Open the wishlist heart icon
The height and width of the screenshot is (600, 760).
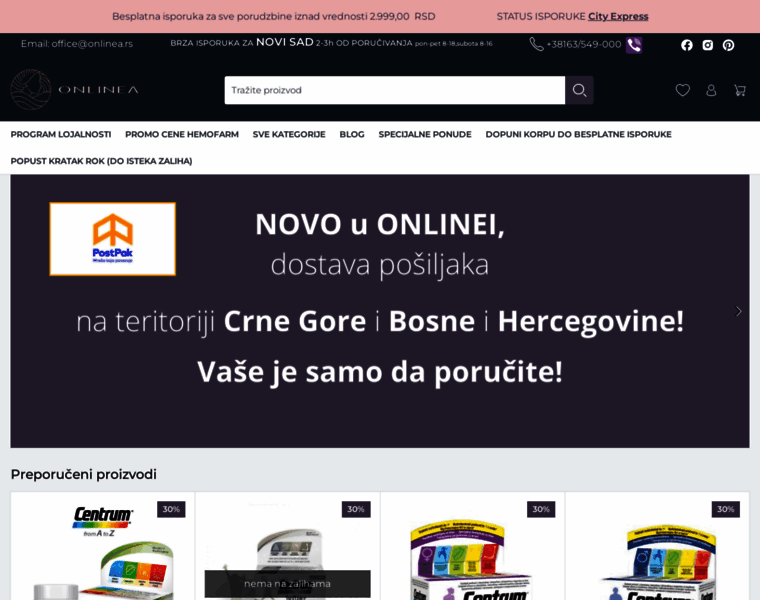pos(682,90)
